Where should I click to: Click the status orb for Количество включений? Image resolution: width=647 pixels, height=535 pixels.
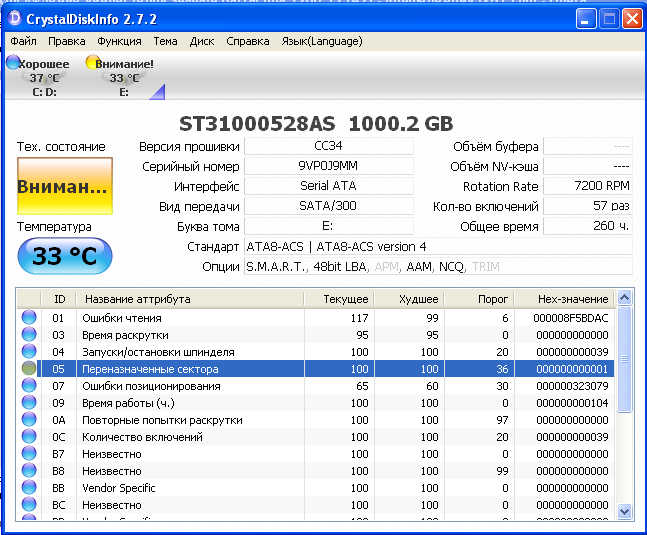29,437
